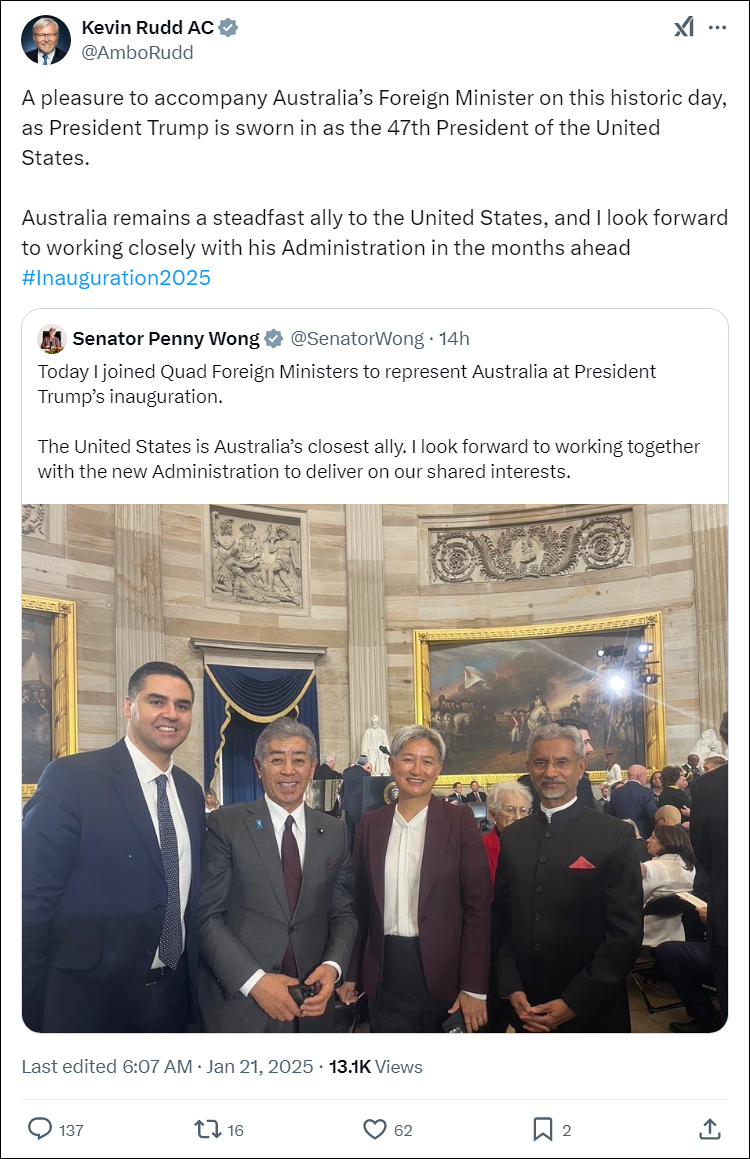Click the Grok icon at top right
Viewport: 750px width, 1159px height.
point(684,28)
